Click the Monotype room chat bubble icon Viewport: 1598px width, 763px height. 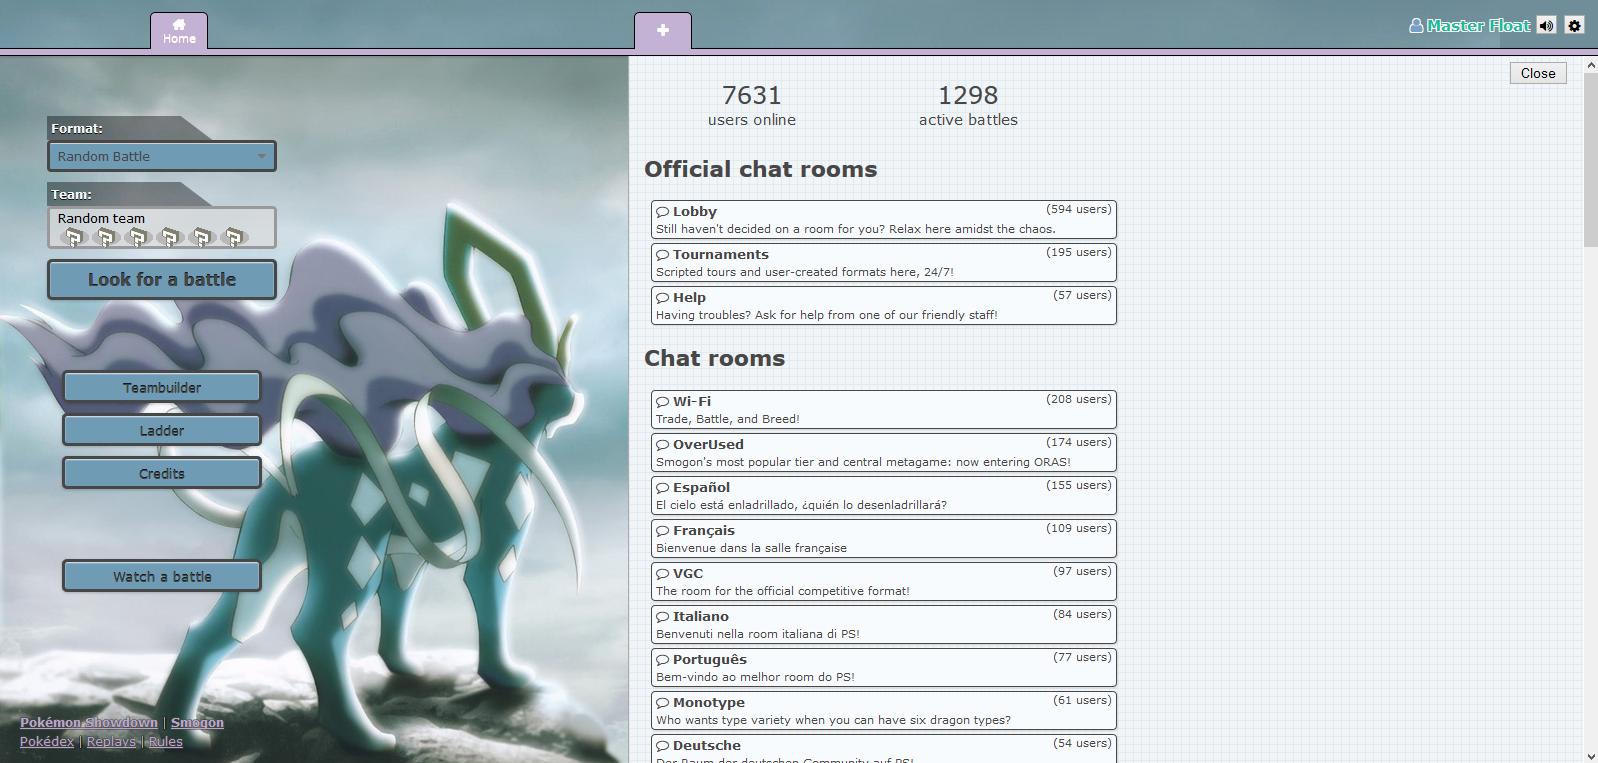[x=662, y=703]
